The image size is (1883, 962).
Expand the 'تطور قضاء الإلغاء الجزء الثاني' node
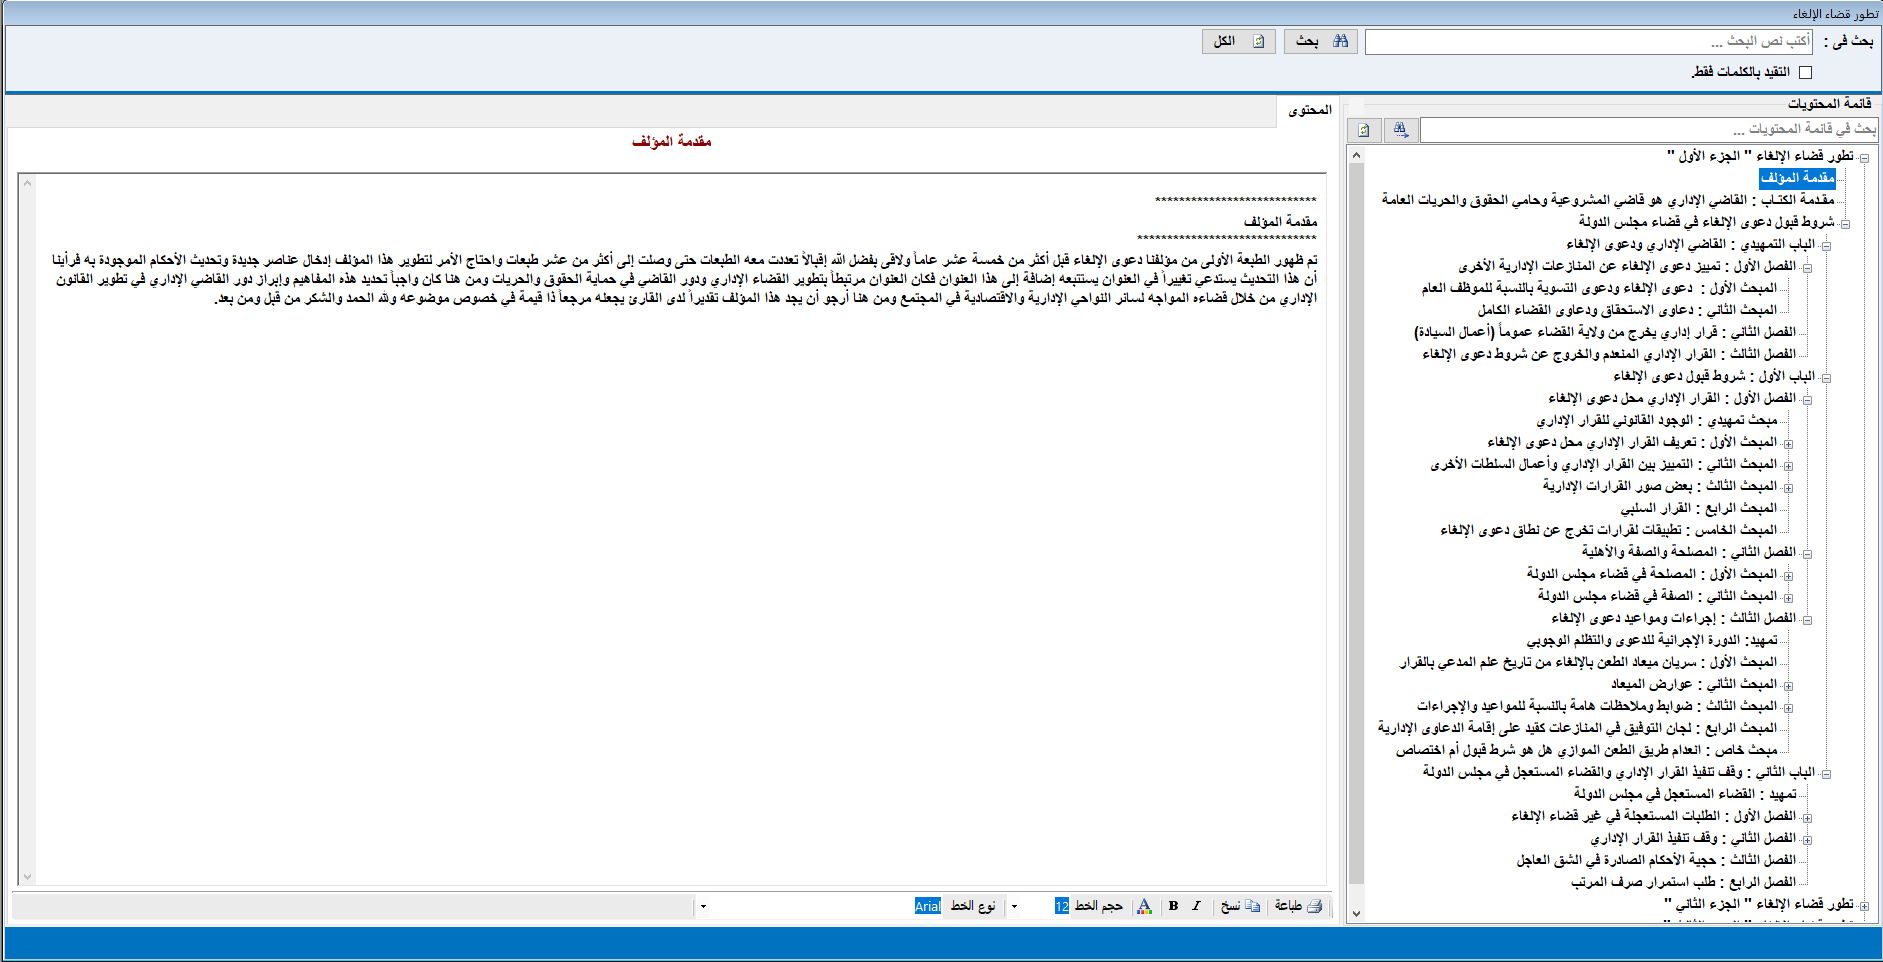(x=1864, y=906)
